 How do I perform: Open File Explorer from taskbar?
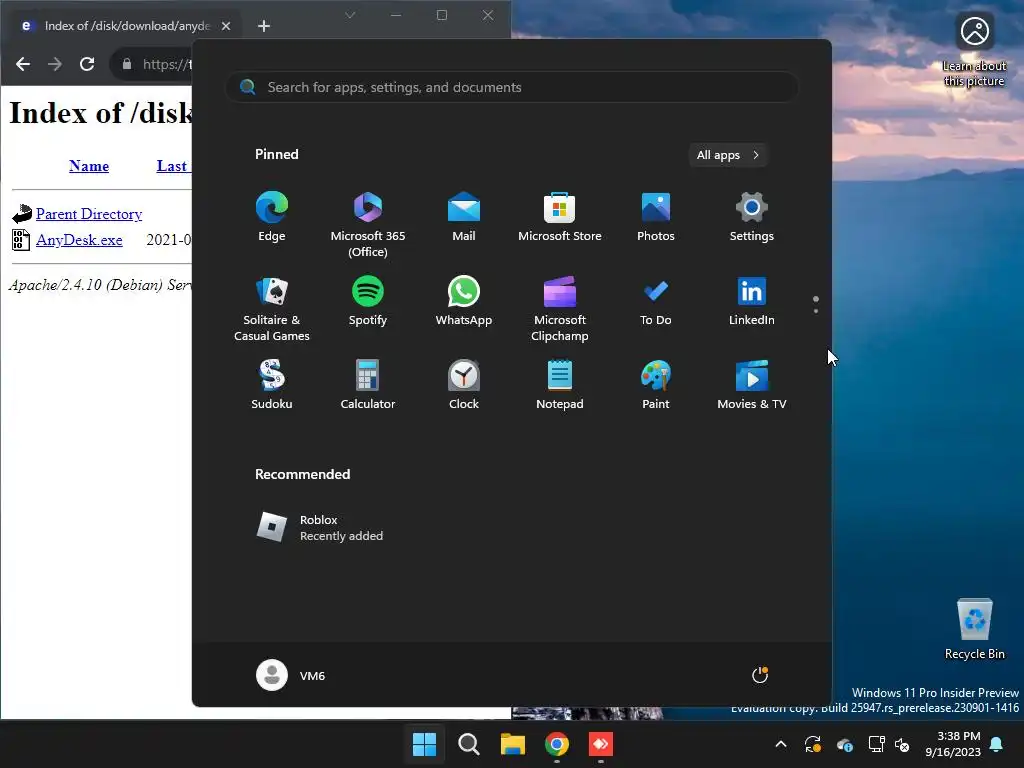coord(513,744)
